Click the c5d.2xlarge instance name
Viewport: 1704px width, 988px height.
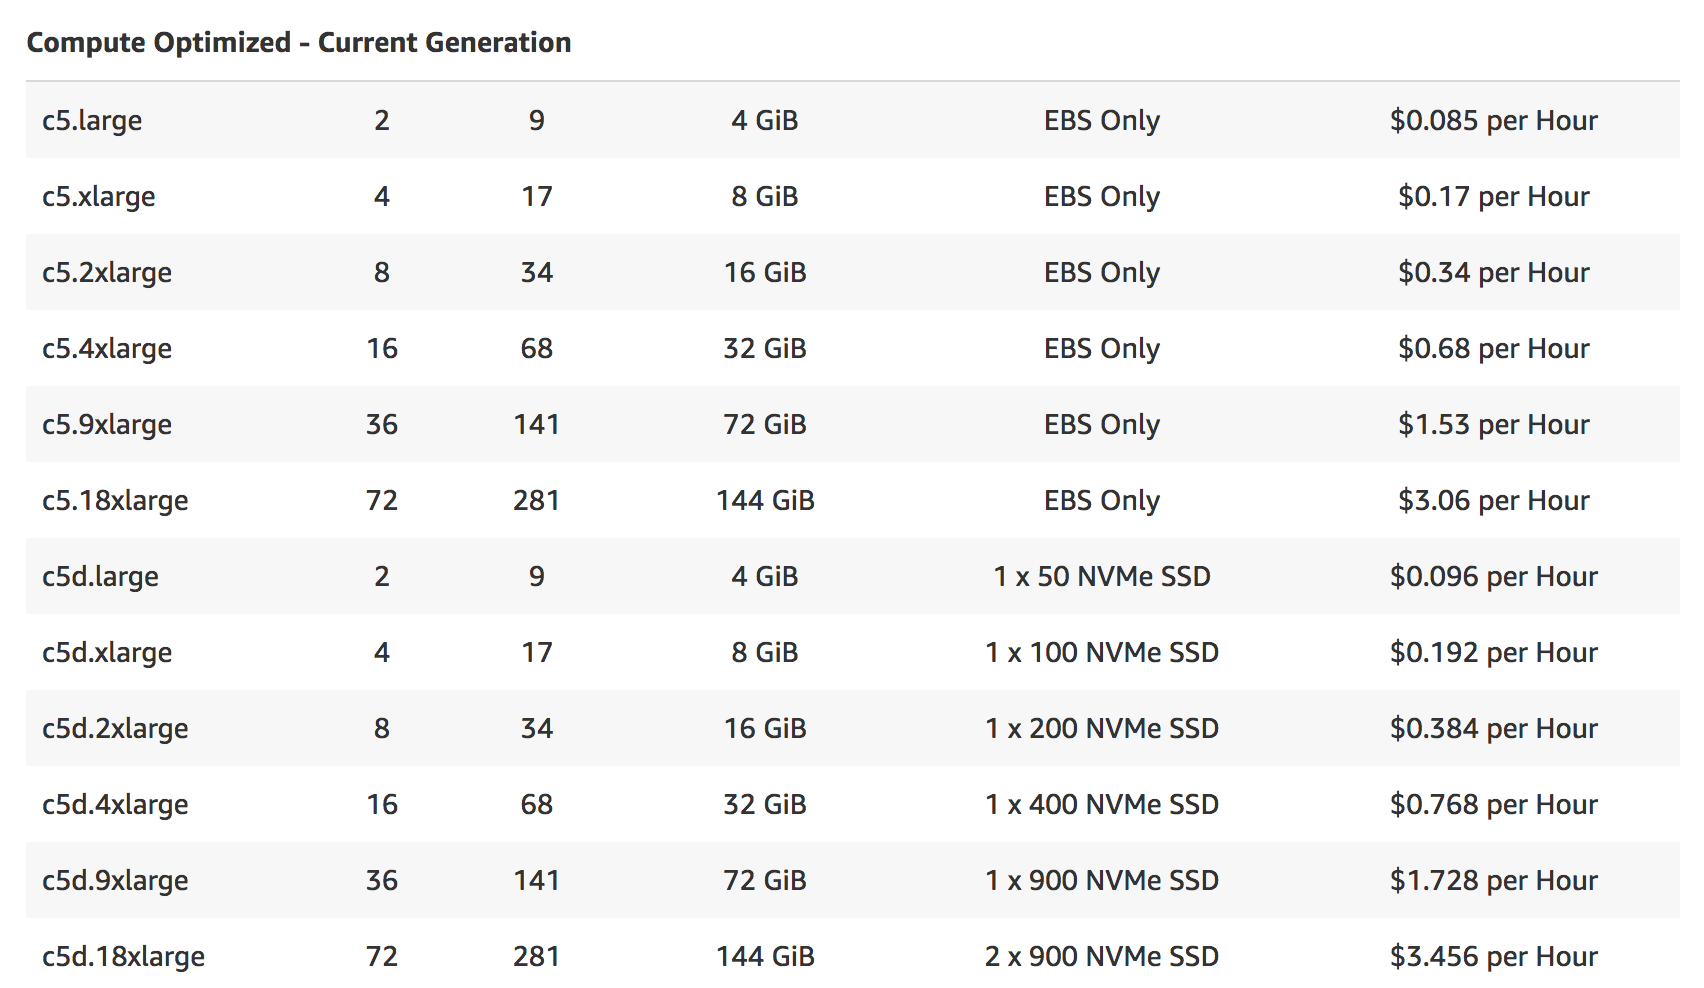click(115, 729)
